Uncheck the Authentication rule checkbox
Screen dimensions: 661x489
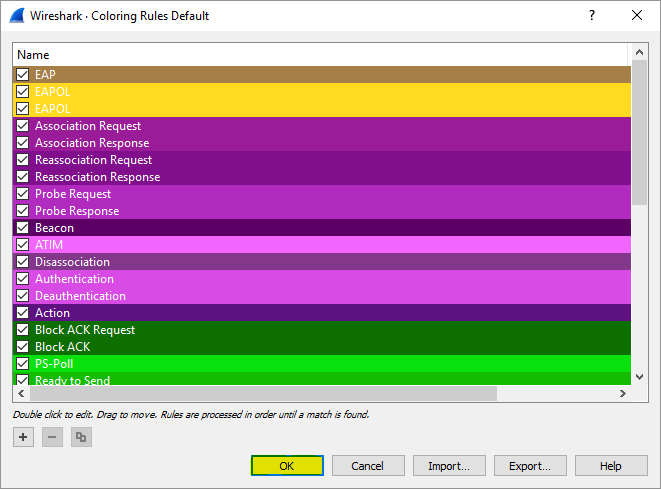[23, 279]
